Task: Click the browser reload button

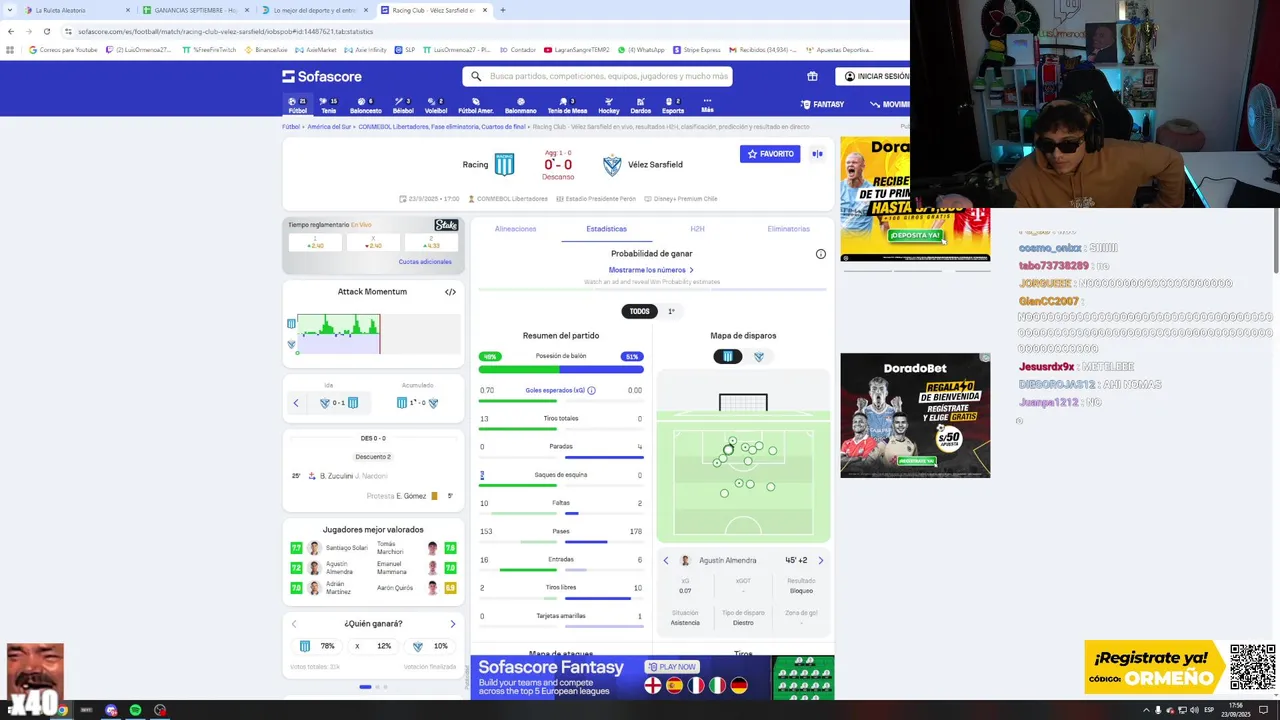Action: click(x=47, y=32)
